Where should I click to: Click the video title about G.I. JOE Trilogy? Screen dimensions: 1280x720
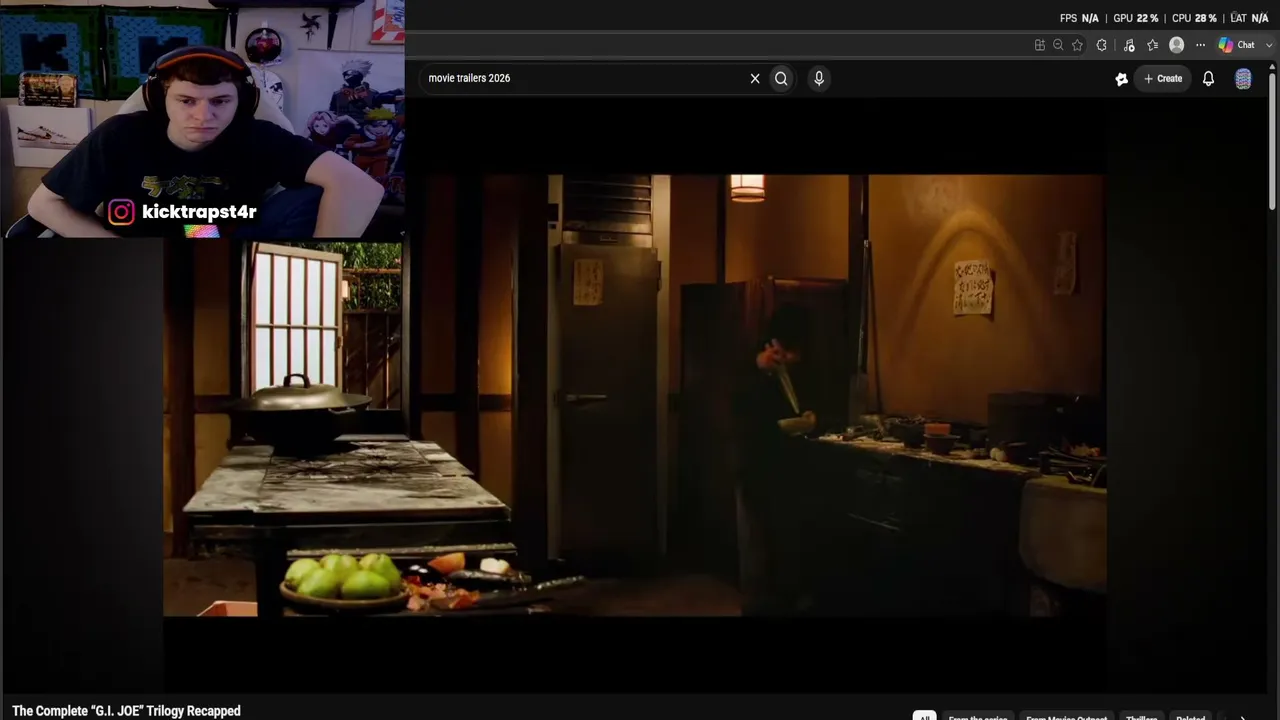(x=126, y=711)
